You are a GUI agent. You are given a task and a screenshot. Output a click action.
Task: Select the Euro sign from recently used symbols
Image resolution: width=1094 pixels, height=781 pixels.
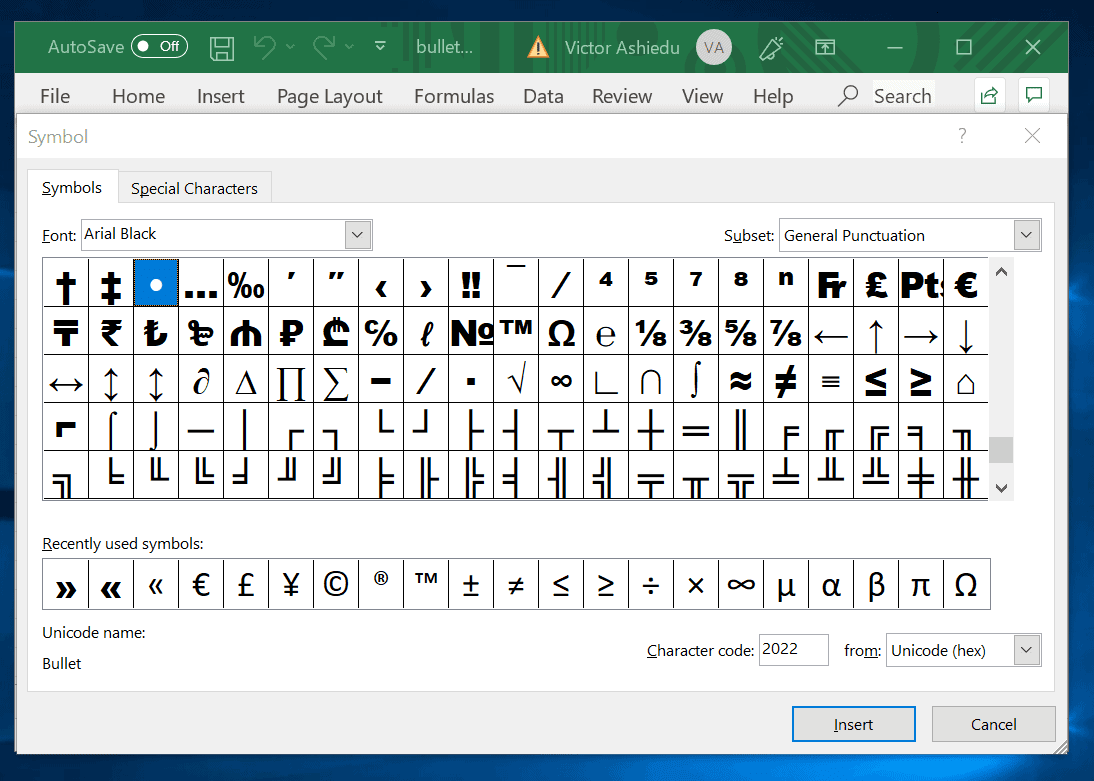(x=200, y=584)
